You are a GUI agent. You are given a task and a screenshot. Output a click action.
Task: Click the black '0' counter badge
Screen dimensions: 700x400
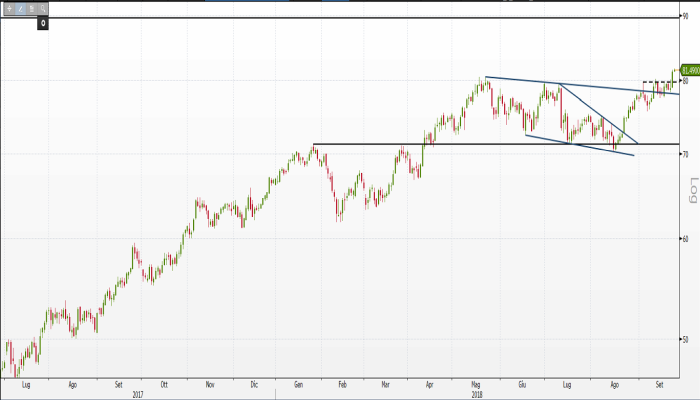pos(43,22)
